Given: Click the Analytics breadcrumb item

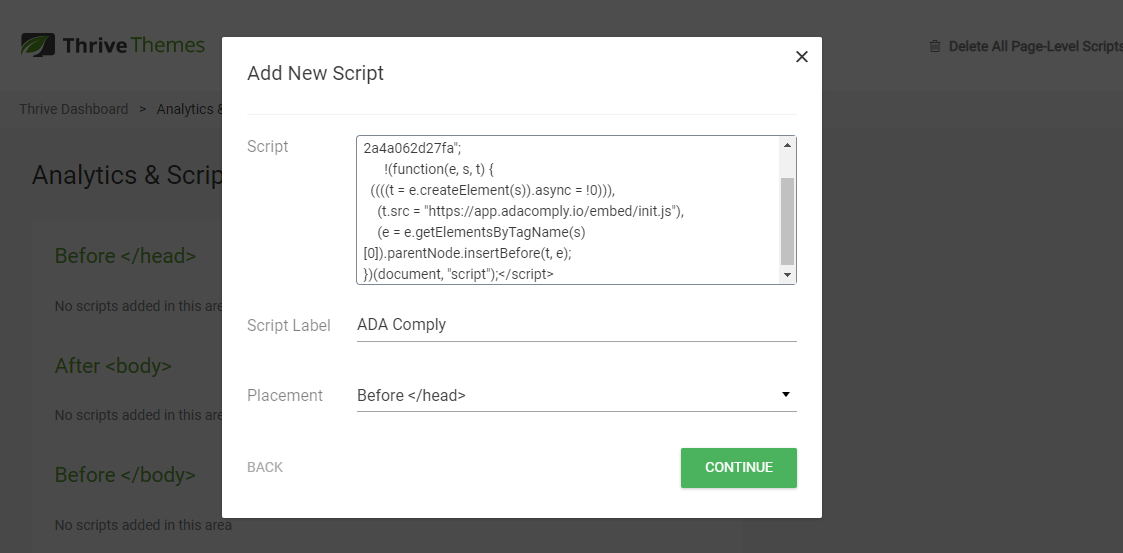Looking at the screenshot, I should [x=189, y=109].
